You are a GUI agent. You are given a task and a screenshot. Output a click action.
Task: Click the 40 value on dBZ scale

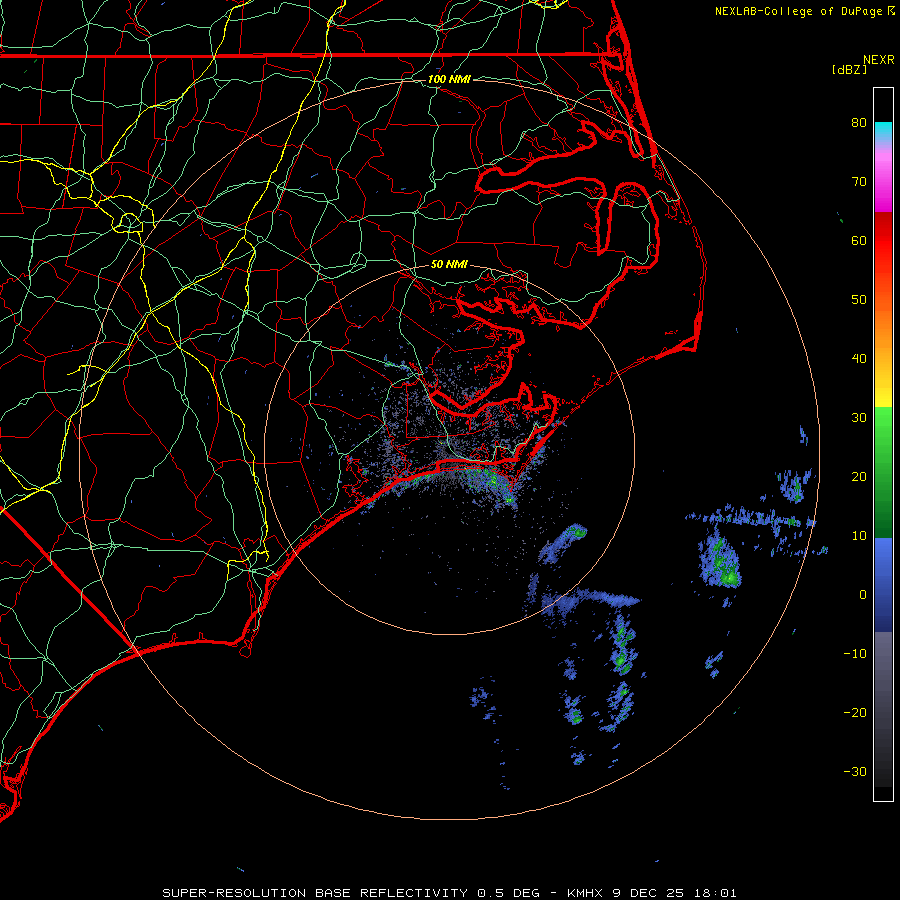(859, 359)
